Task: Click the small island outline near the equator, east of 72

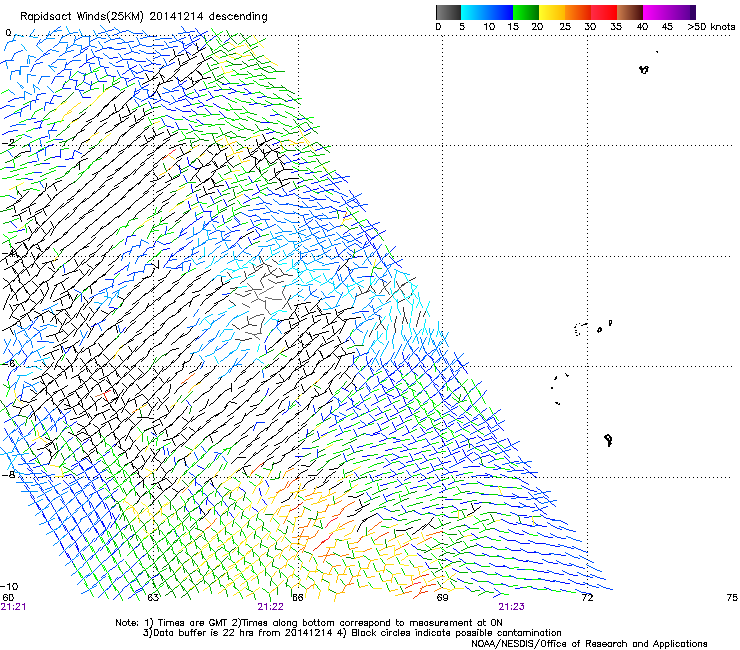Action: [x=644, y=69]
